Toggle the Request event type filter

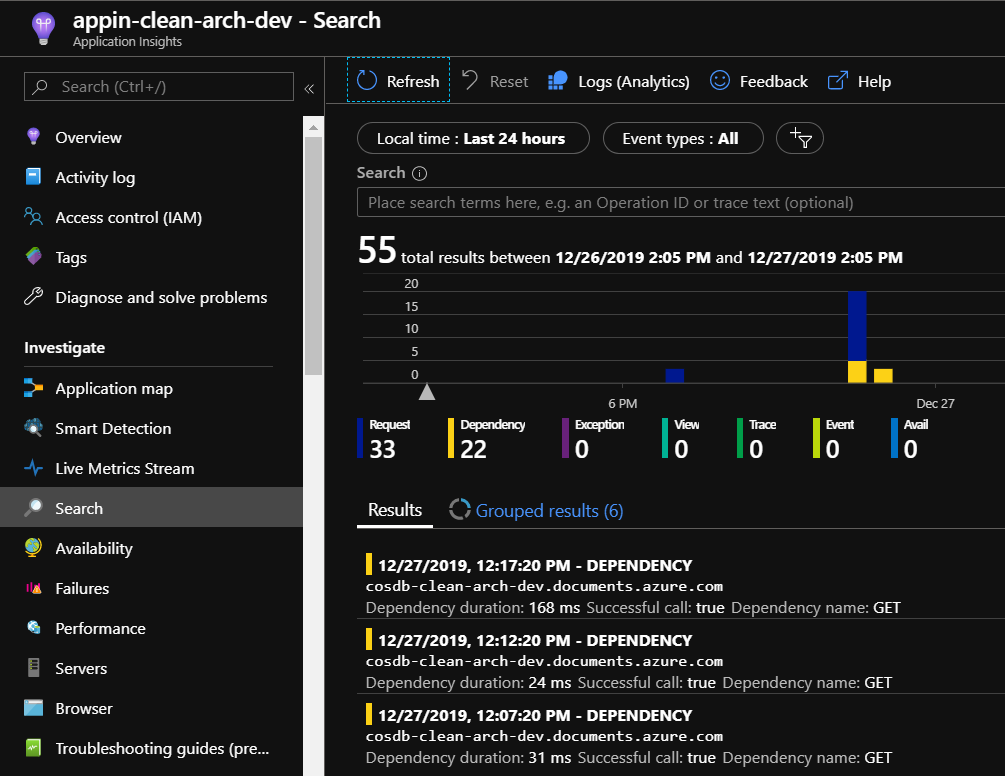click(x=383, y=439)
